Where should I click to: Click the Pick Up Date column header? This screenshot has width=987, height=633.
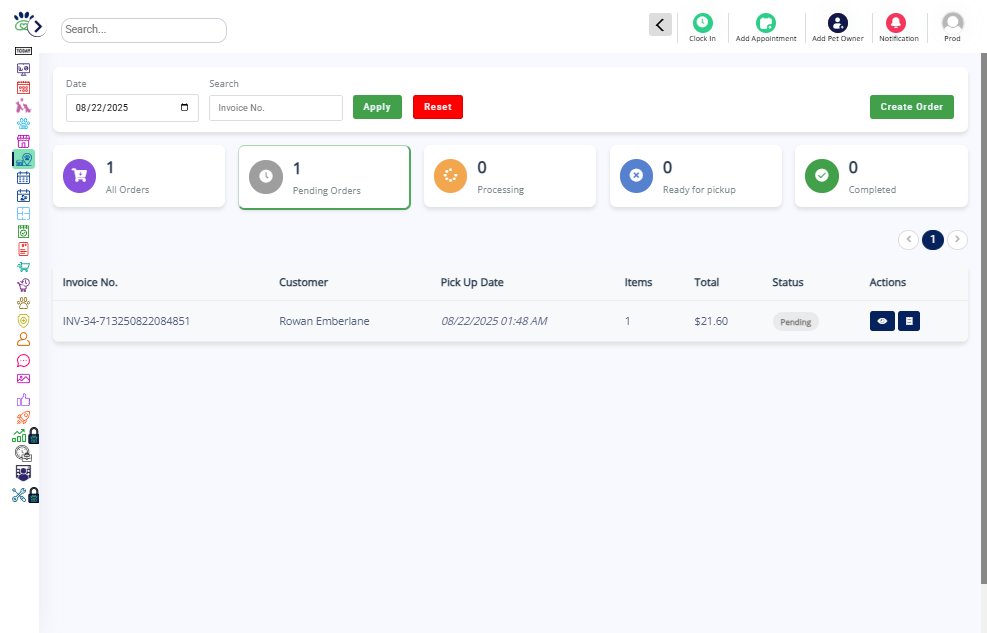(472, 283)
